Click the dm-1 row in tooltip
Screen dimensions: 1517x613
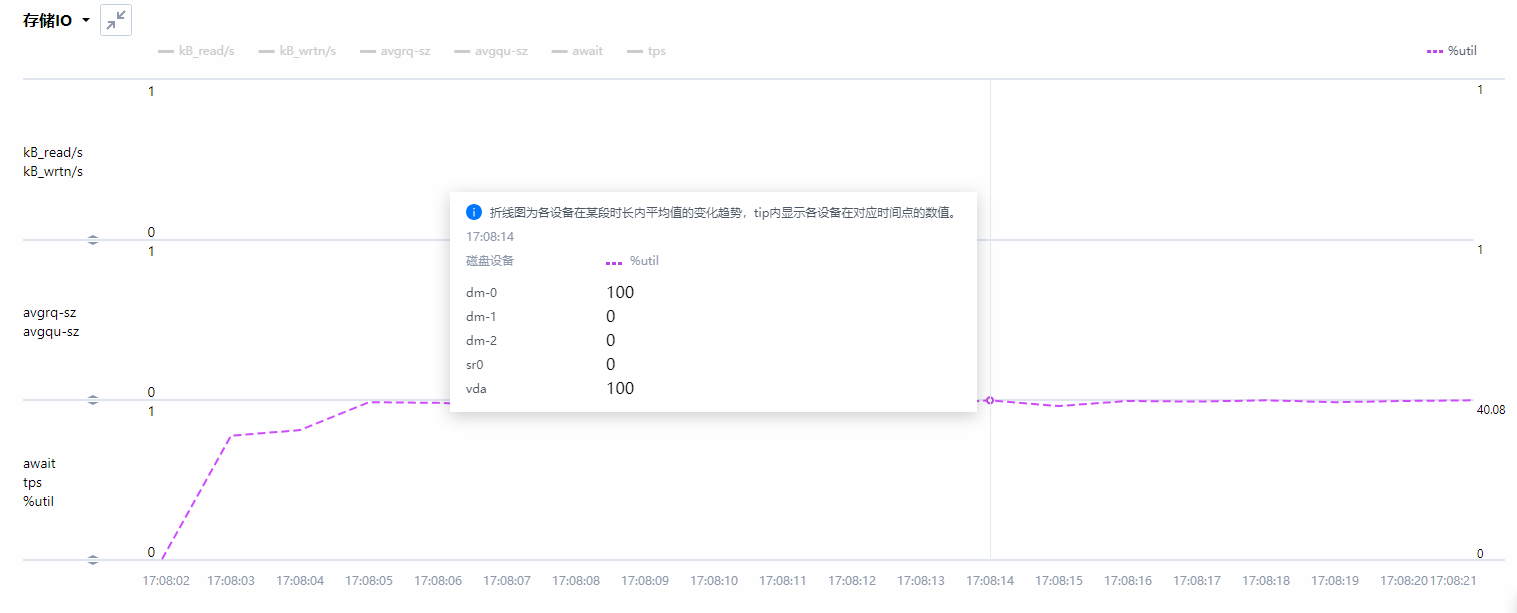[712, 317]
